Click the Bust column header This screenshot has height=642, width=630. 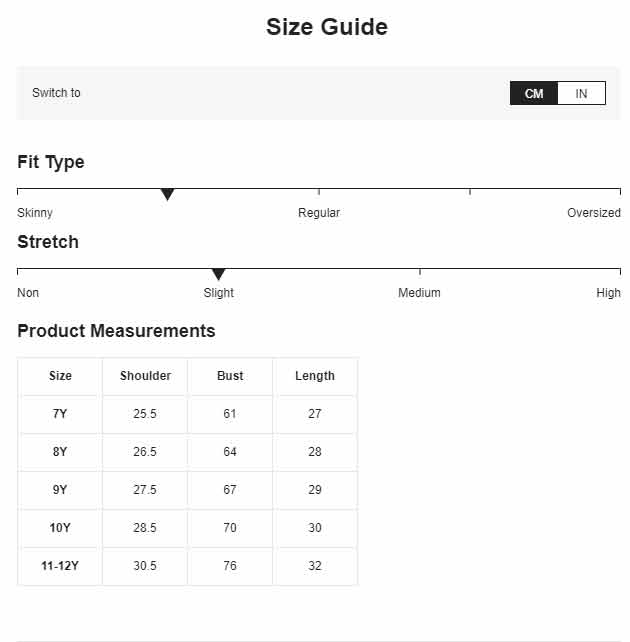tap(230, 376)
